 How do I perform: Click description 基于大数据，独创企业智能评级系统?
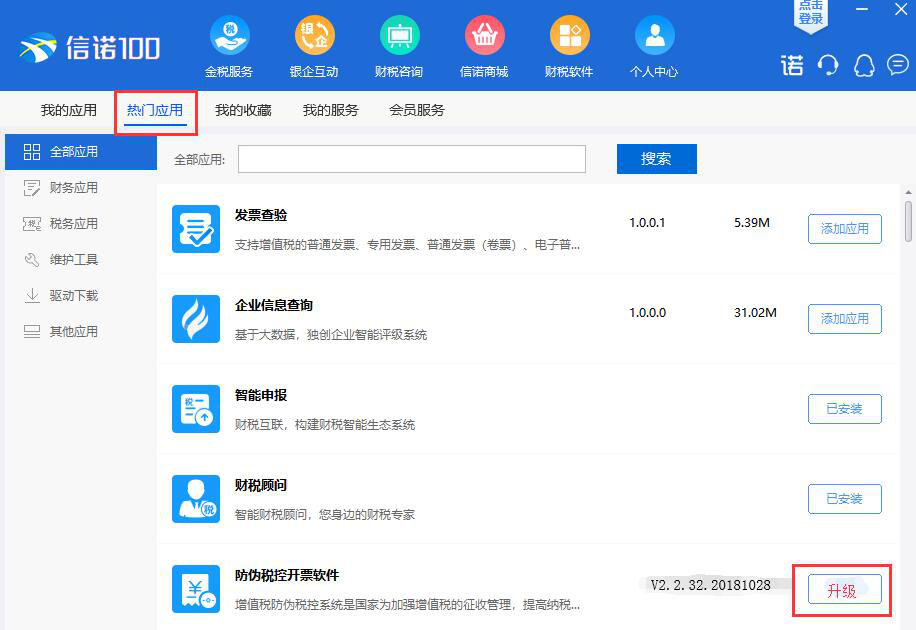[x=331, y=335]
